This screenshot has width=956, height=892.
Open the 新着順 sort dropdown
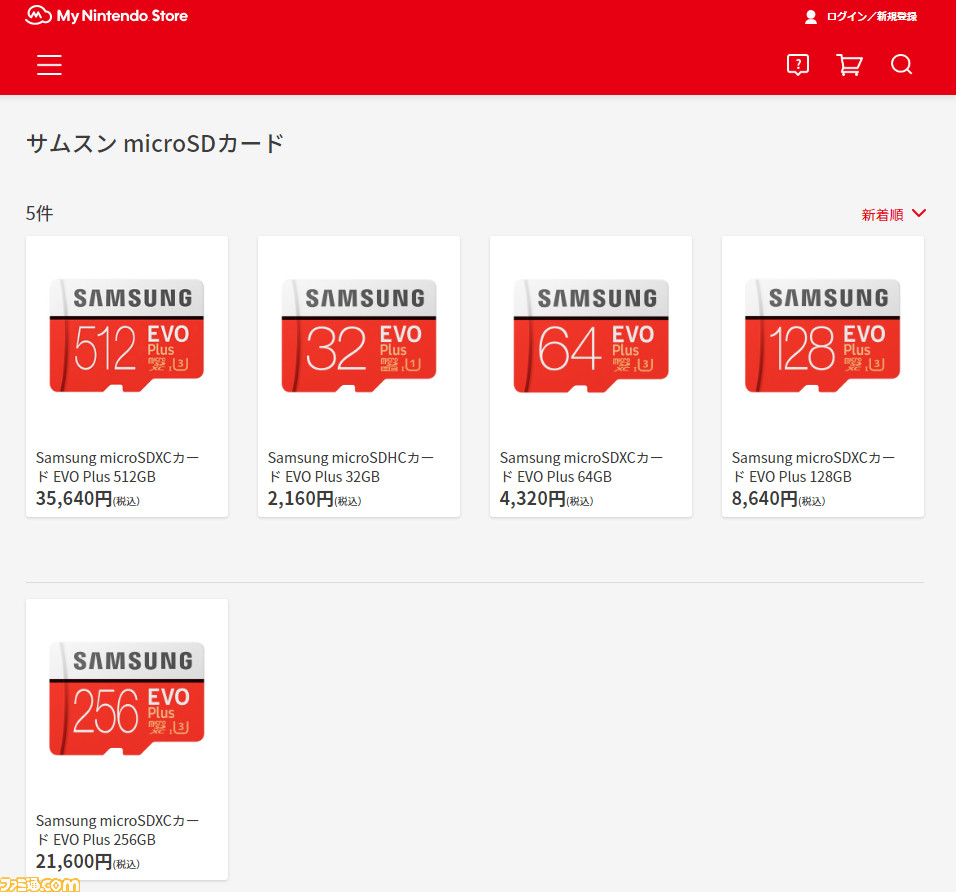[x=894, y=214]
